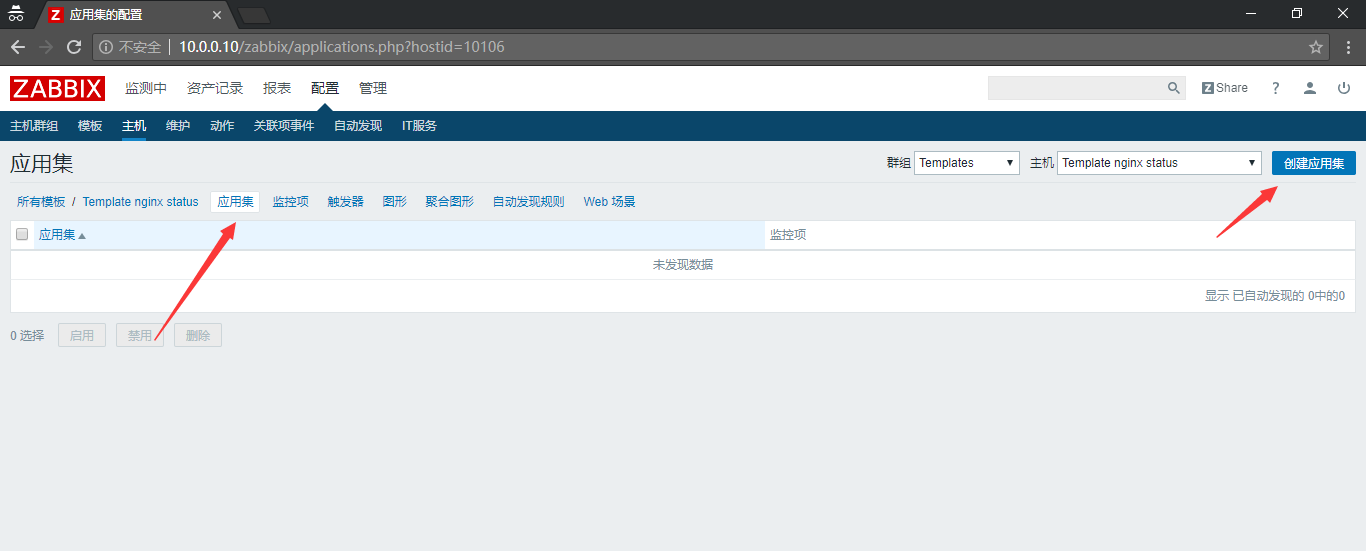Open the help question mark icon
1366x551 pixels.
[x=1275, y=88]
